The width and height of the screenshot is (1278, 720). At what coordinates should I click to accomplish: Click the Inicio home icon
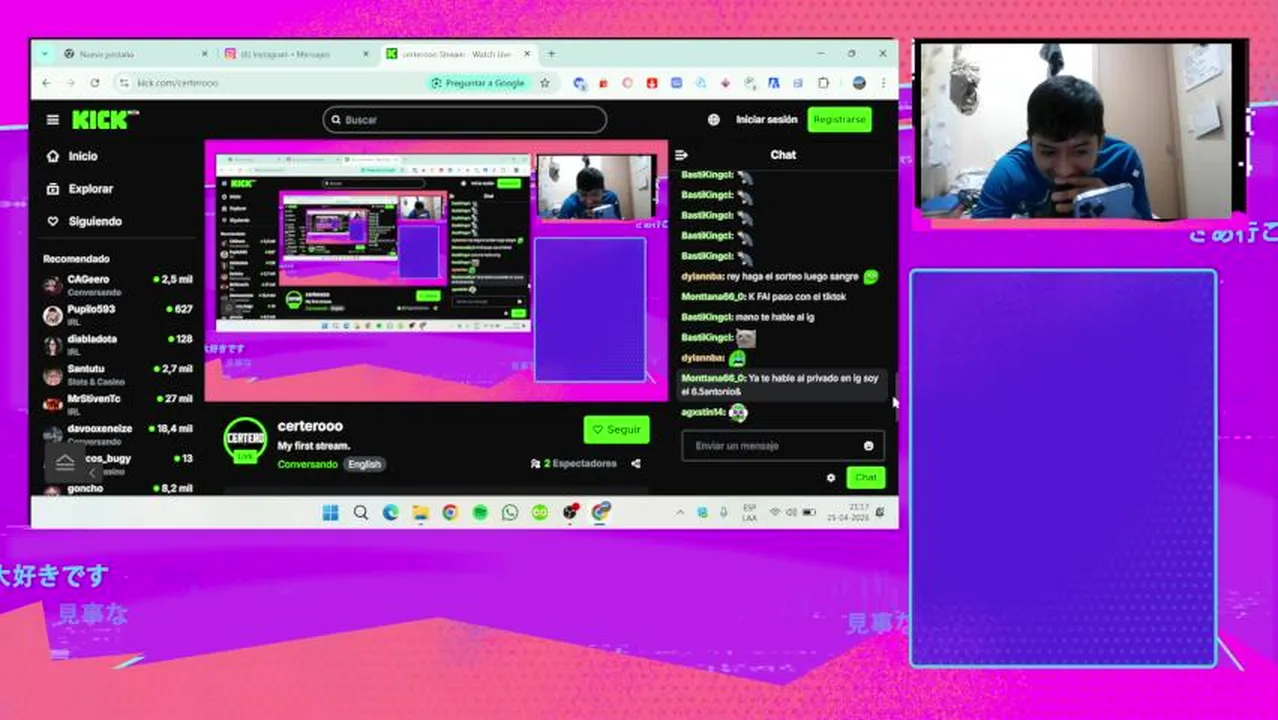click(x=53, y=156)
